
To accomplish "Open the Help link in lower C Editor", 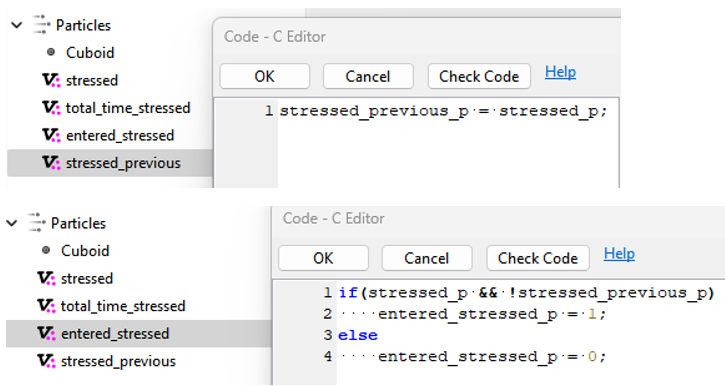I will (619, 254).
